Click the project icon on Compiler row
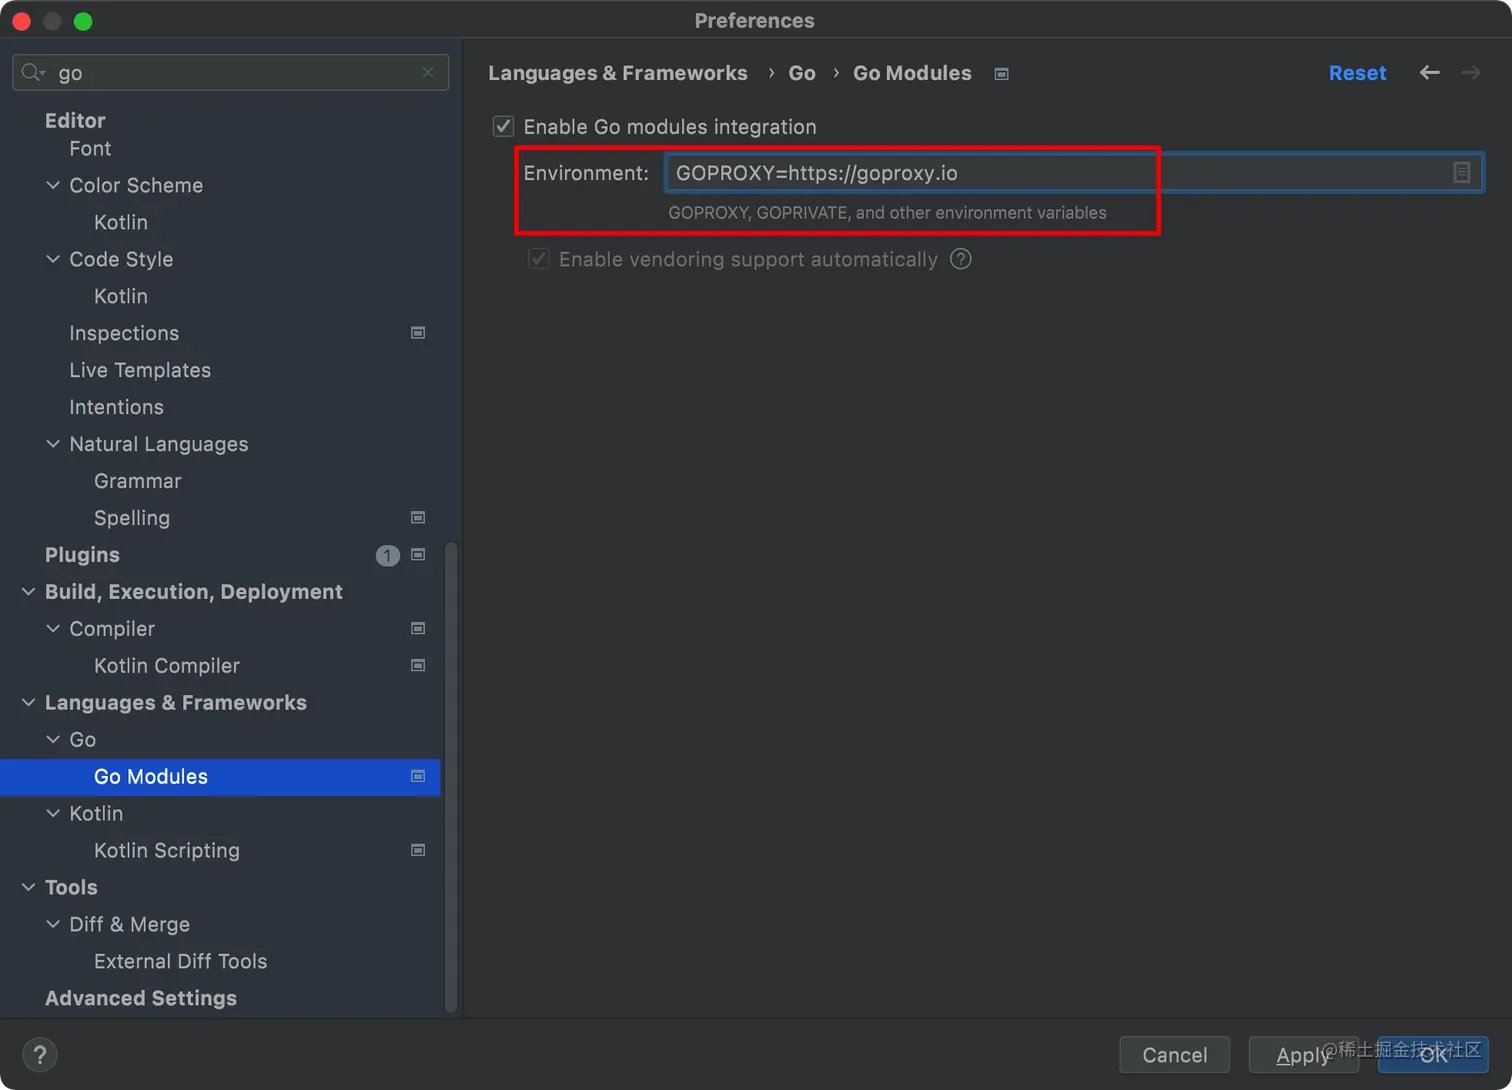 418,629
